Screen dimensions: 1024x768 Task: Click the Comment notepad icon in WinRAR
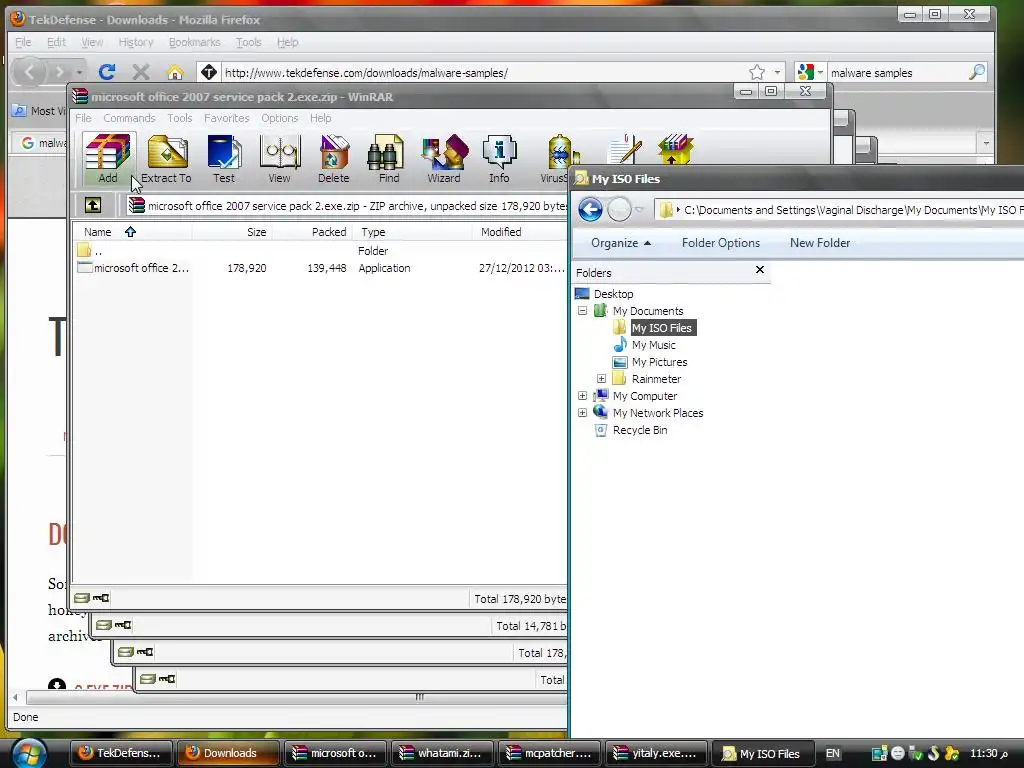624,149
